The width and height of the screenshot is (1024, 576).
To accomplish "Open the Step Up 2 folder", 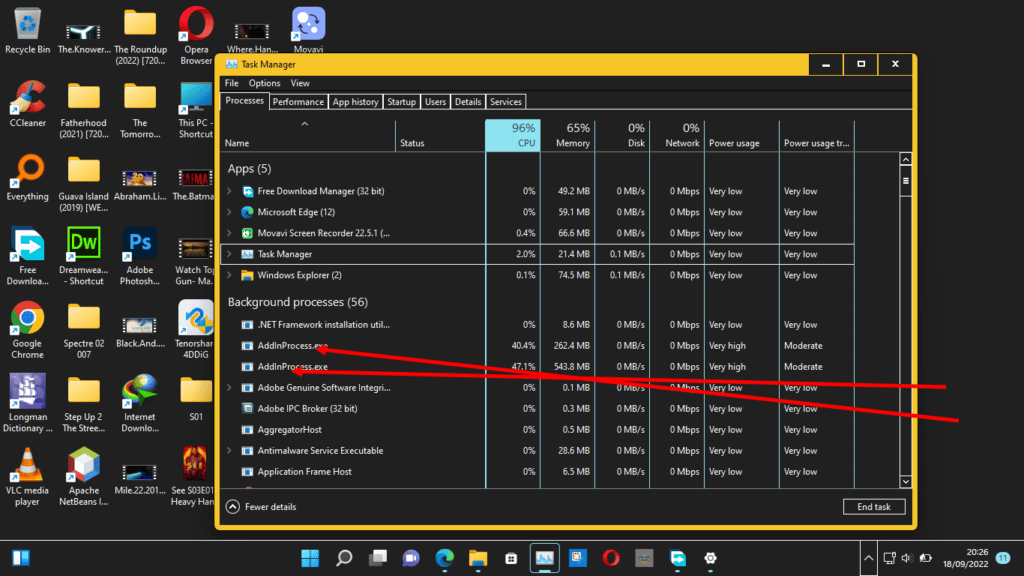I will click(84, 404).
